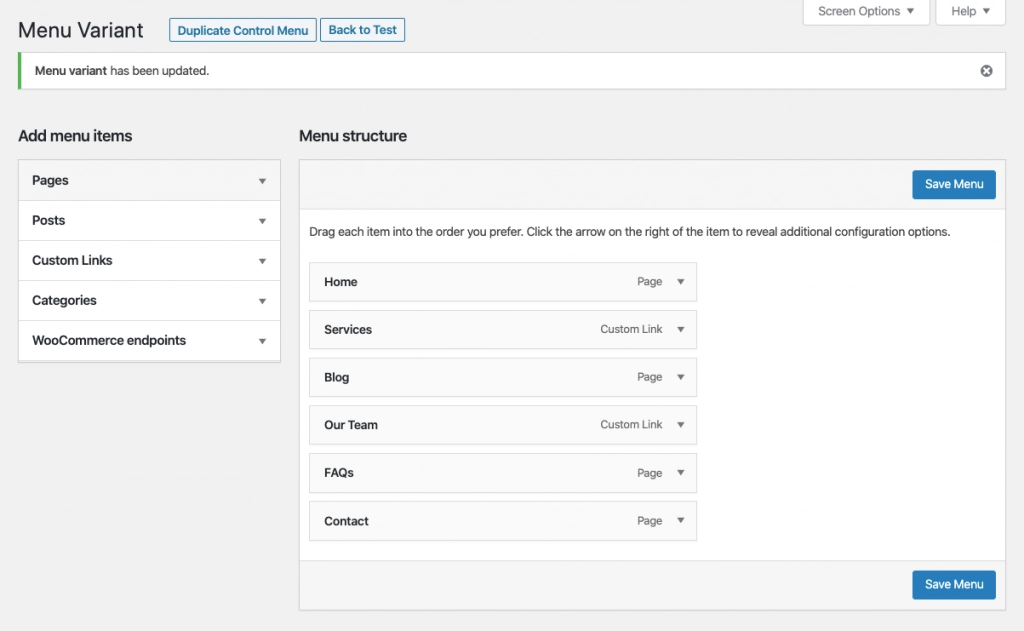This screenshot has height=631, width=1024.
Task: Click the top Save Menu button
Action: pos(953,184)
